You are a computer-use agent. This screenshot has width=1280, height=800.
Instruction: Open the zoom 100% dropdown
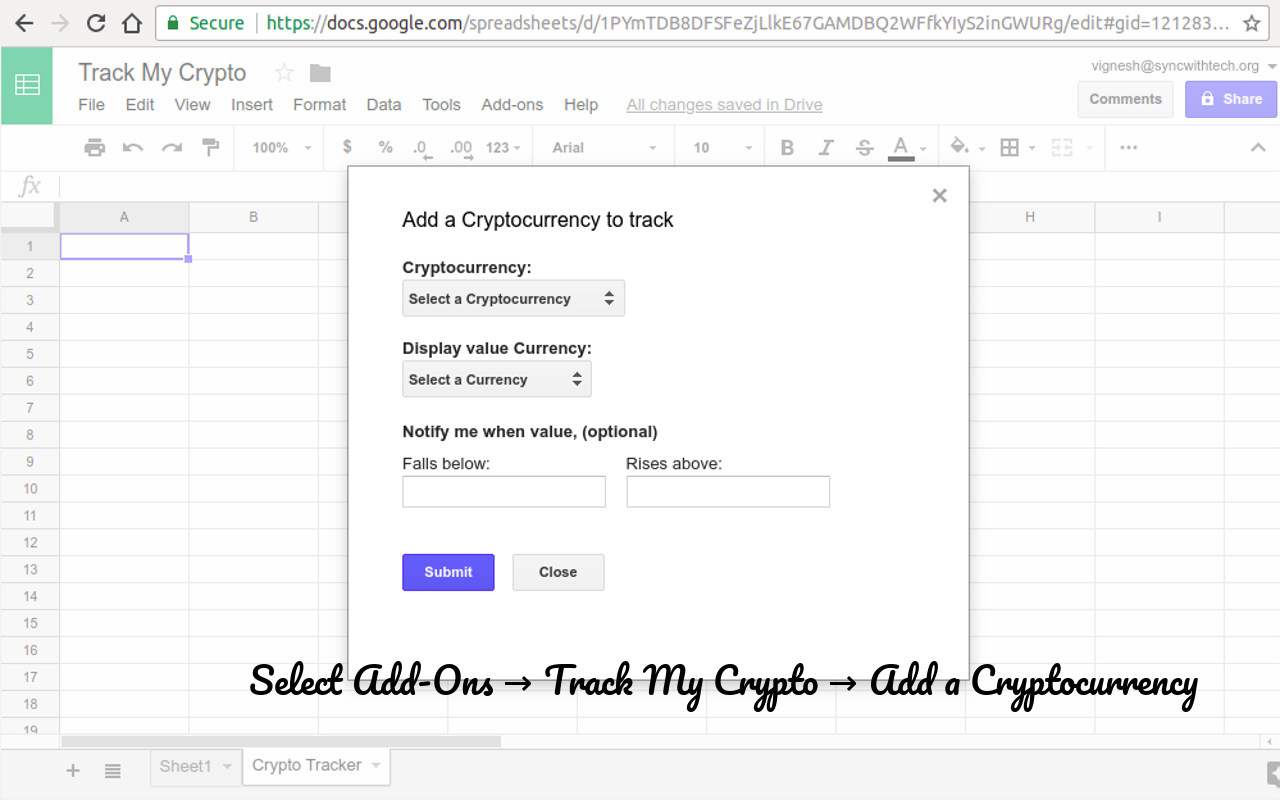(x=281, y=148)
